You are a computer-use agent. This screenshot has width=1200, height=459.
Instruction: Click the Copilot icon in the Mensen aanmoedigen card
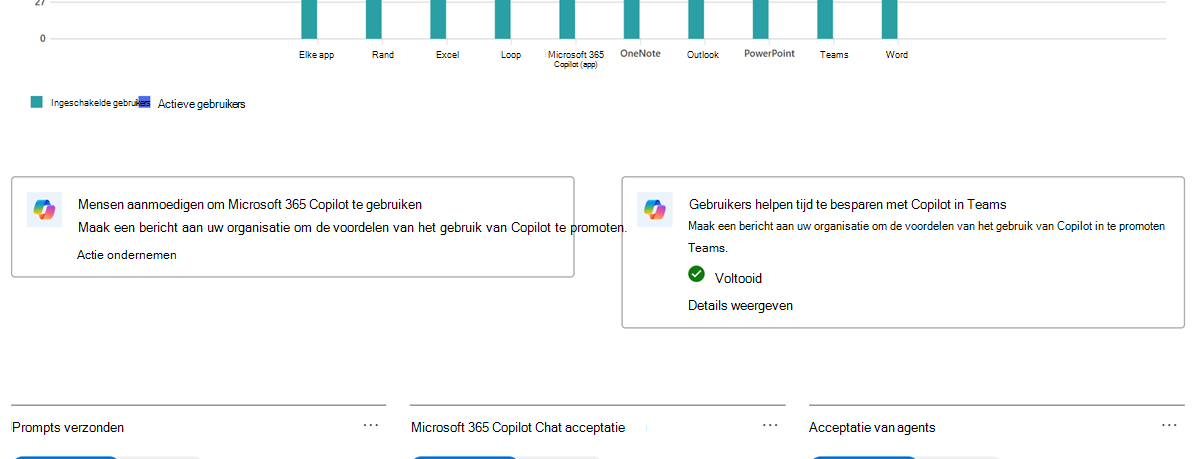coord(44,209)
